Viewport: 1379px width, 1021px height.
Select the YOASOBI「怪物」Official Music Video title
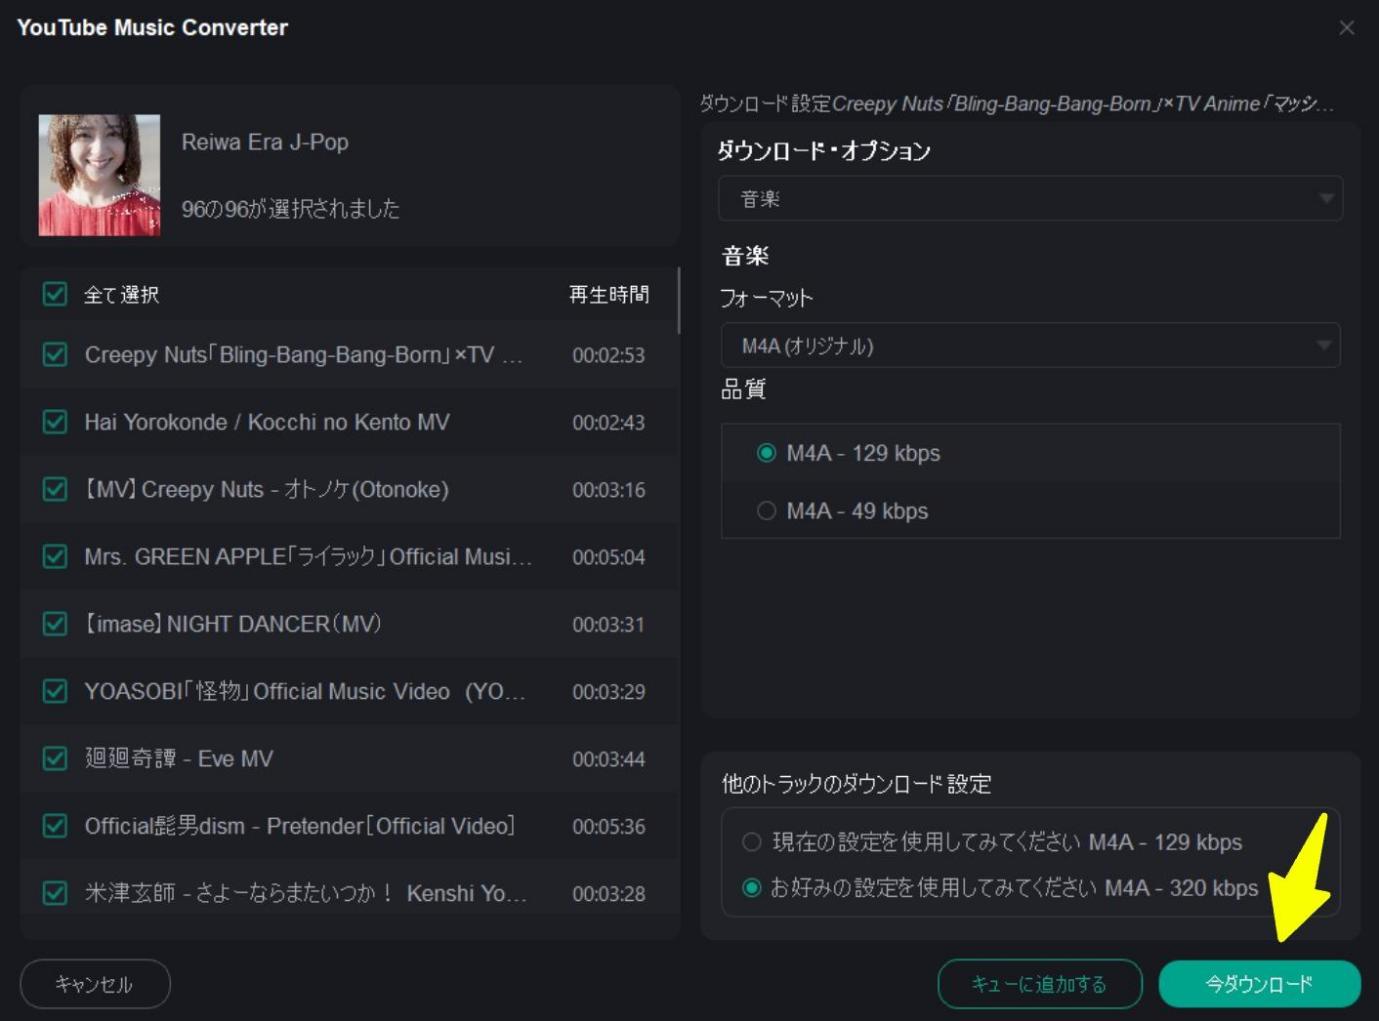click(304, 691)
